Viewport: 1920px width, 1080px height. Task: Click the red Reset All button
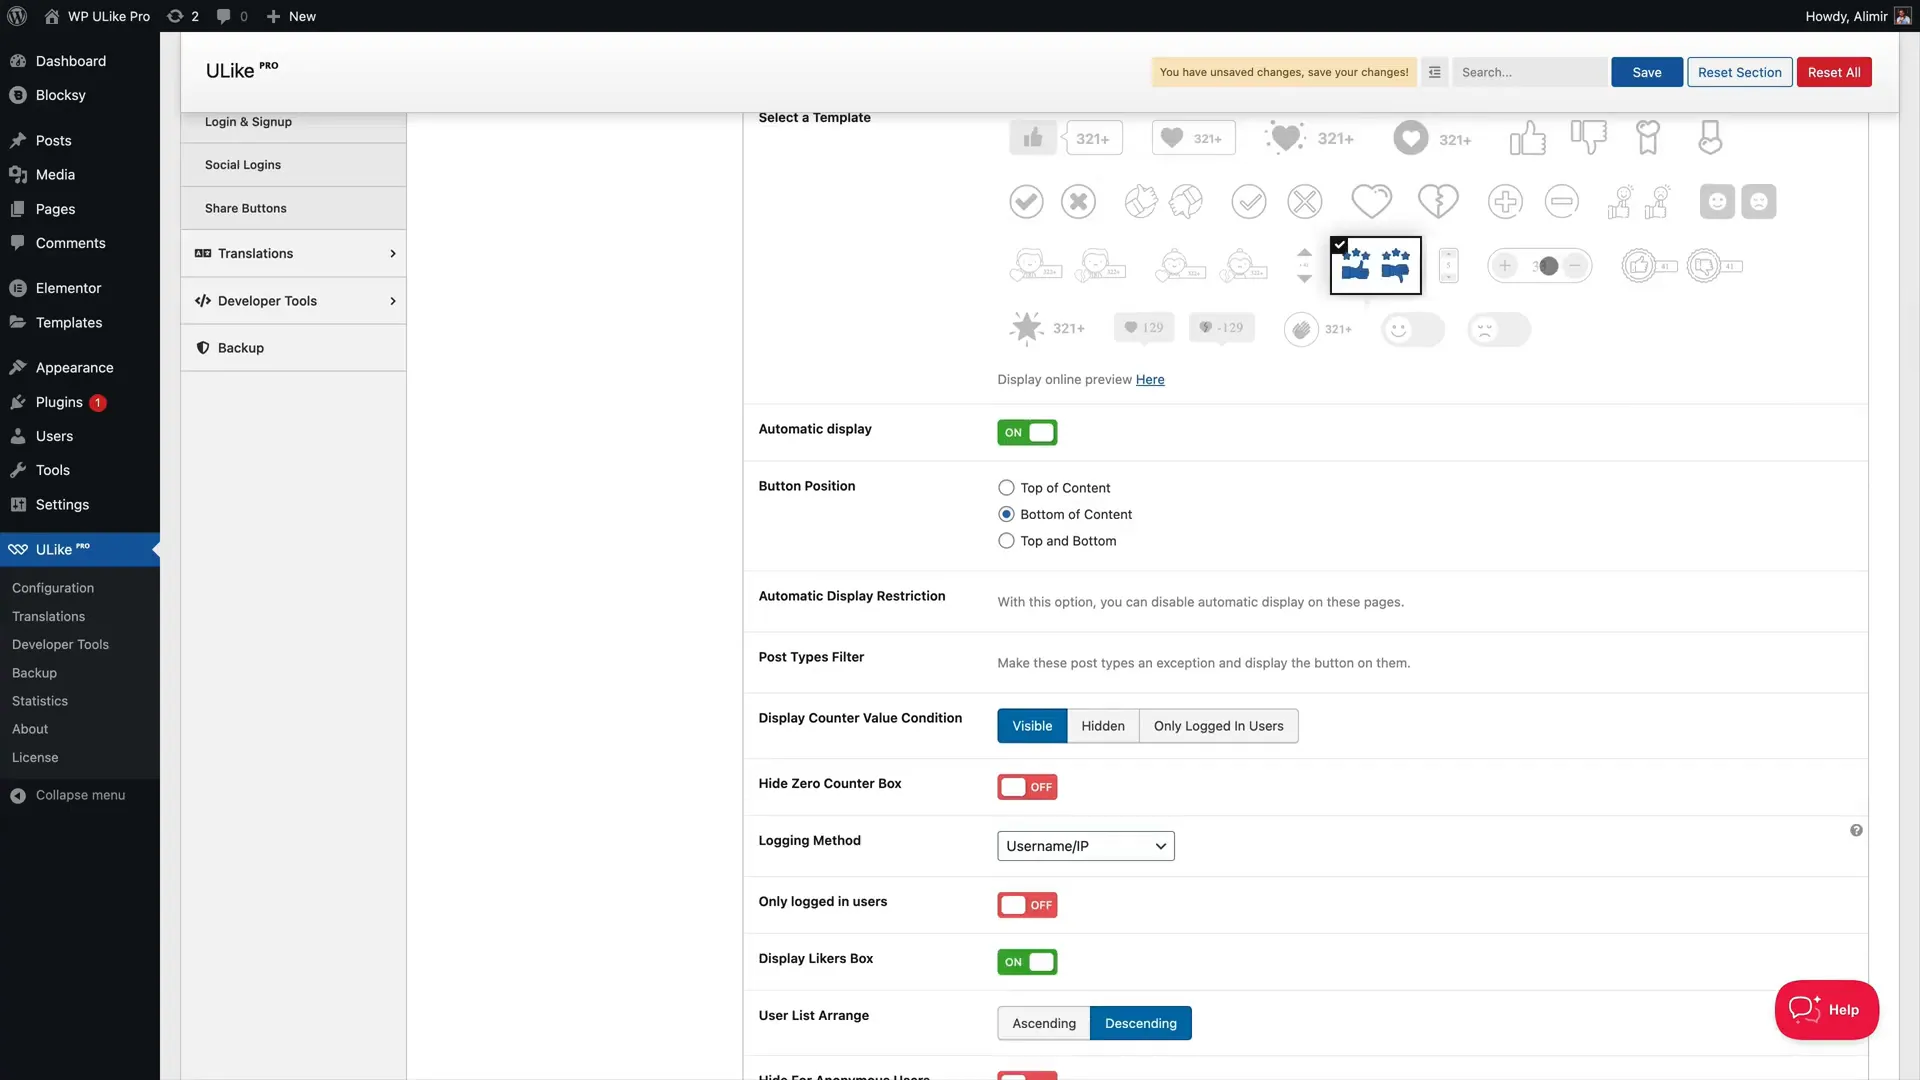click(x=1833, y=72)
